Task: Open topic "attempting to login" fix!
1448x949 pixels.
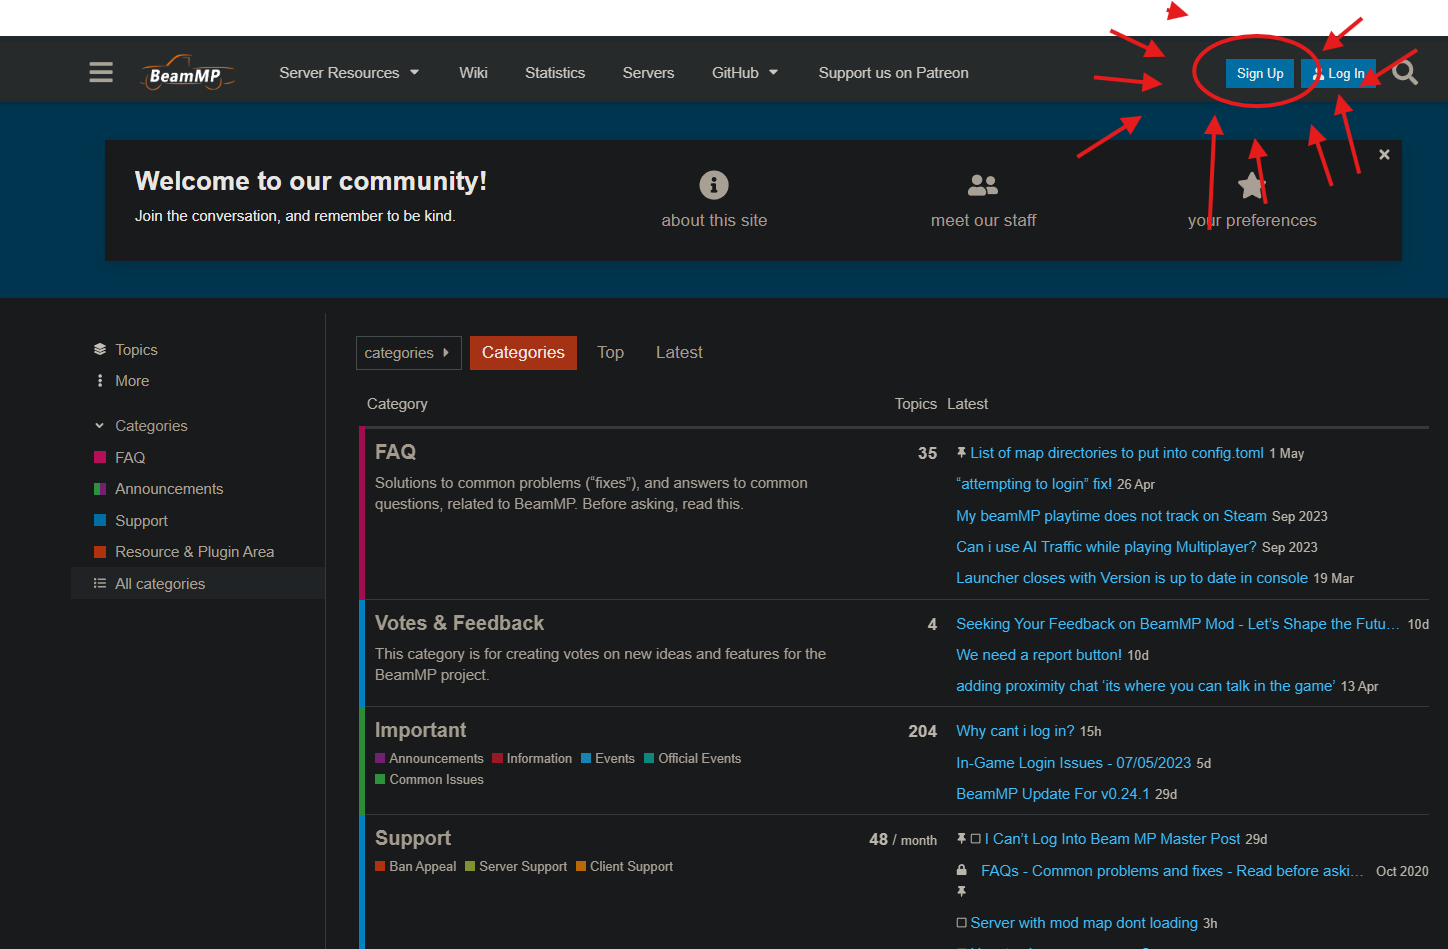Action: pyautogui.click(x=1034, y=484)
